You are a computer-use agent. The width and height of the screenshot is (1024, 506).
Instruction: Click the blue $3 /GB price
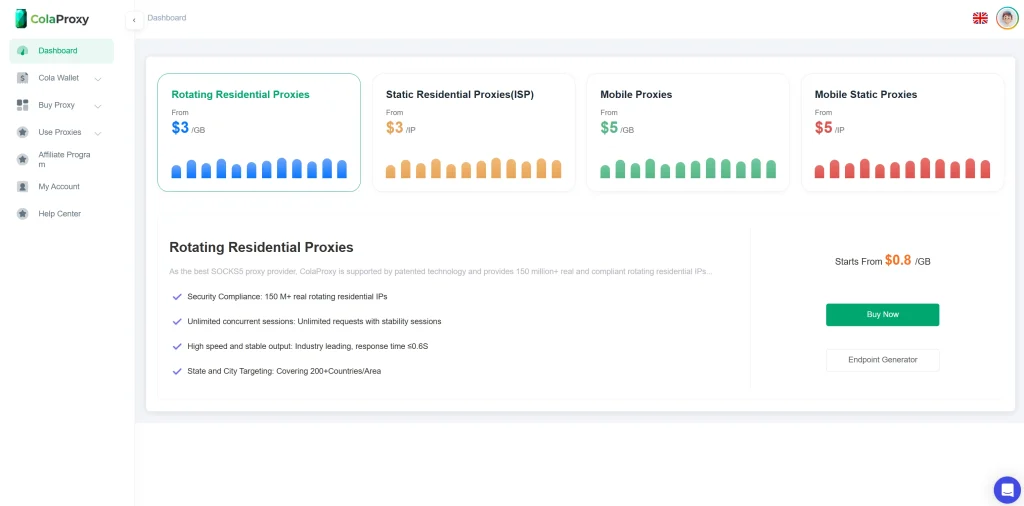pyautogui.click(x=188, y=128)
